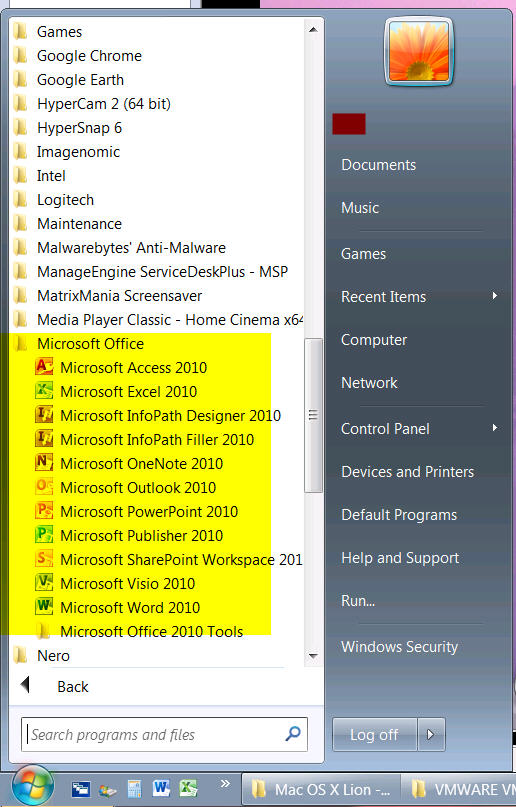
Task: Click the Nero folder icon
Action: pos(21,655)
